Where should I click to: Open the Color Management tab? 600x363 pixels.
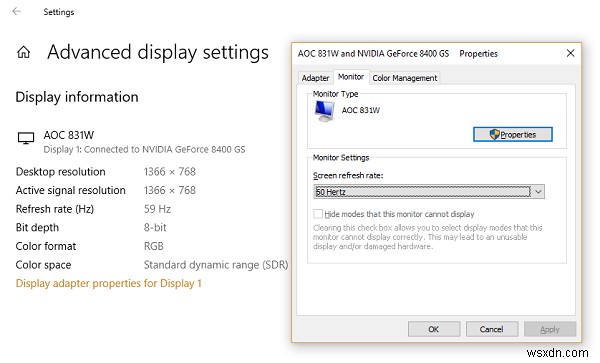pyautogui.click(x=404, y=78)
